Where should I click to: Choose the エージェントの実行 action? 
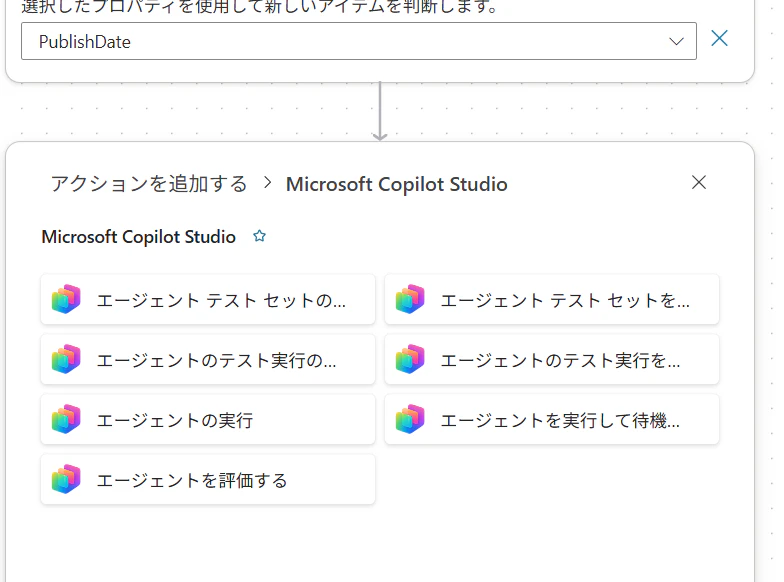208,420
